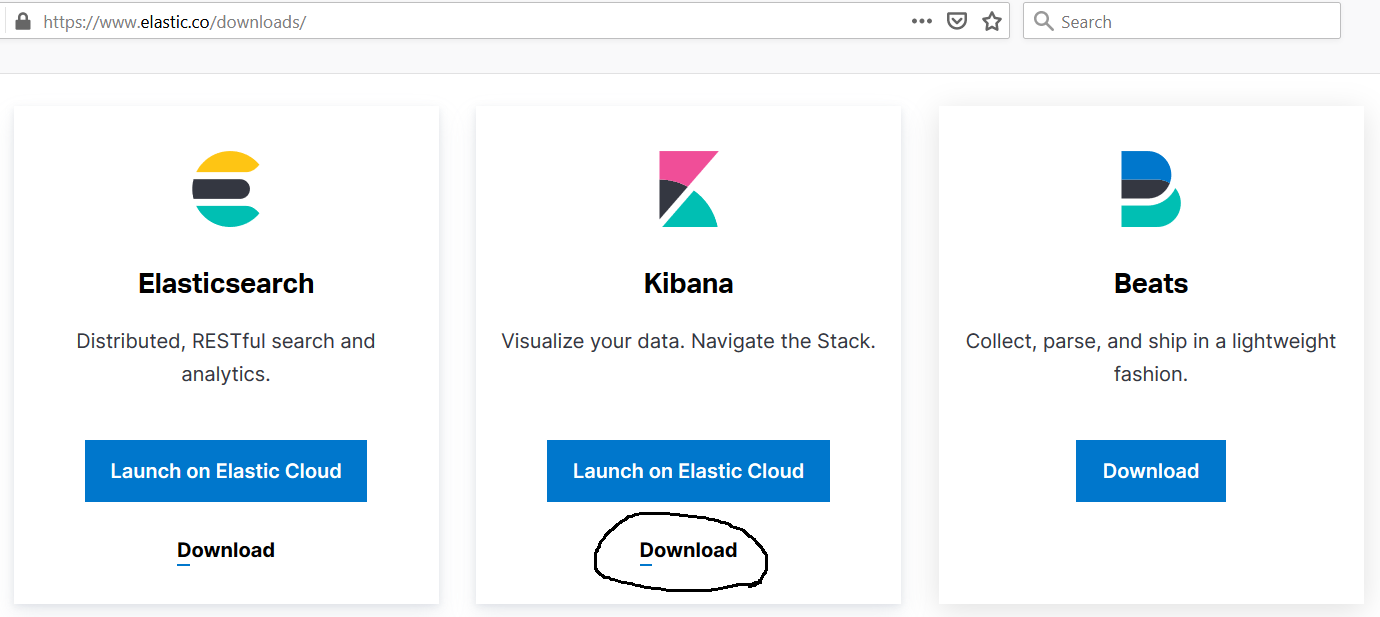Open the page actions three-dot menu
The width and height of the screenshot is (1380, 617).
point(922,21)
